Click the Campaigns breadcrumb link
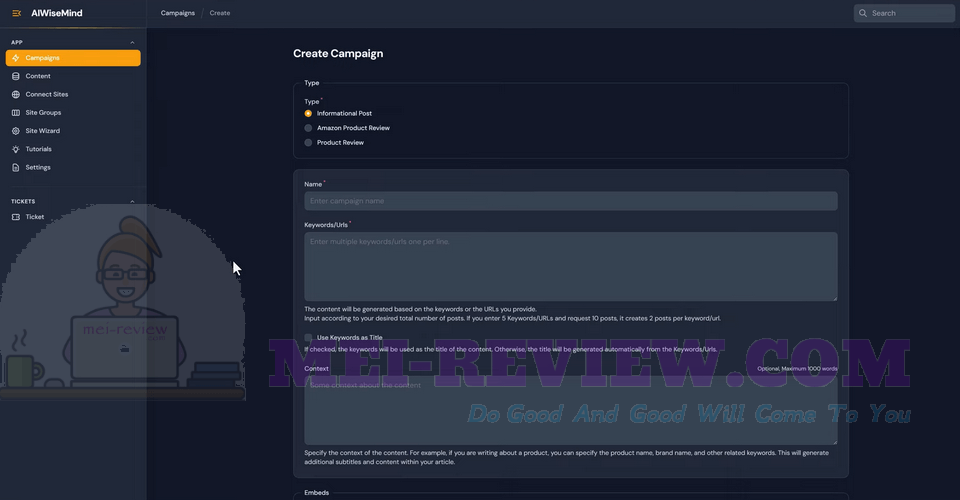 (x=178, y=13)
